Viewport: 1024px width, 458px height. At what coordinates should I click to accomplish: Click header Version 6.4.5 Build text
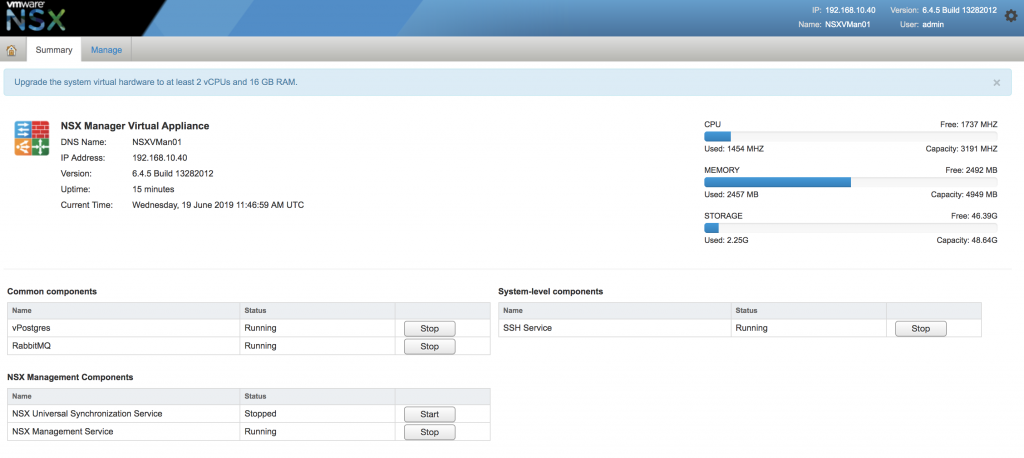pyautogui.click(x=959, y=10)
